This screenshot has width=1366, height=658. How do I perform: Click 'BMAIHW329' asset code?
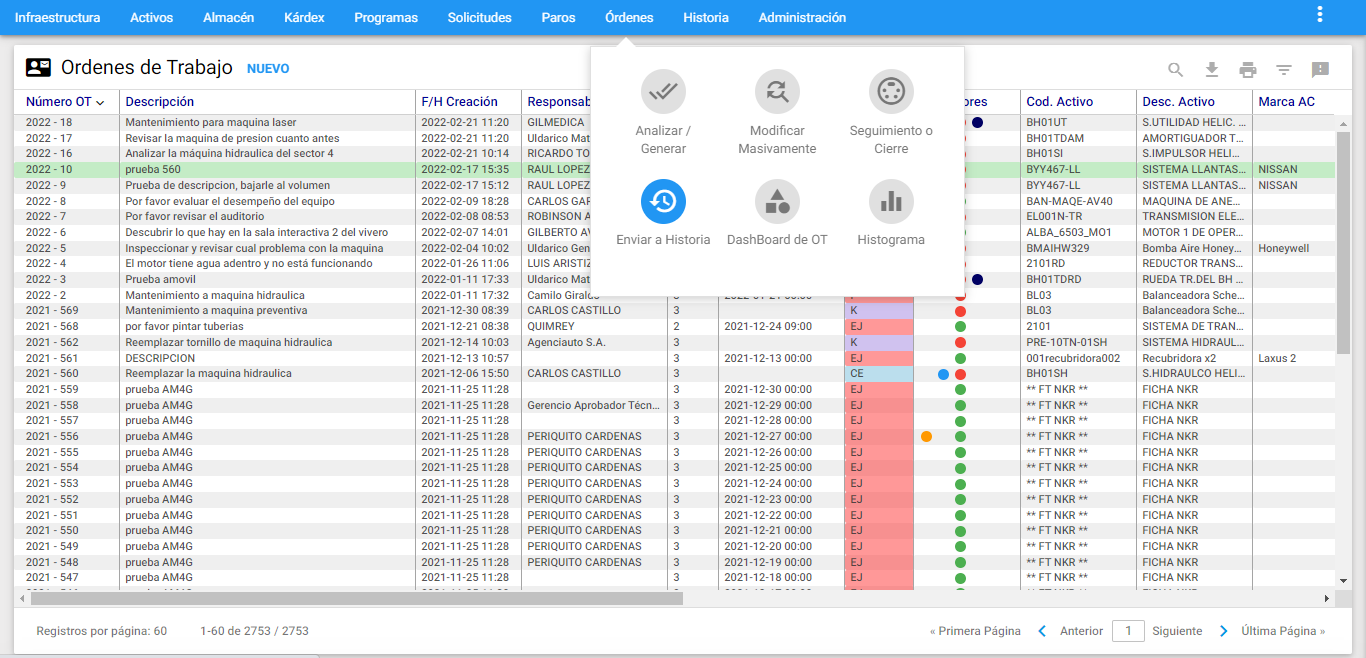tap(1058, 248)
